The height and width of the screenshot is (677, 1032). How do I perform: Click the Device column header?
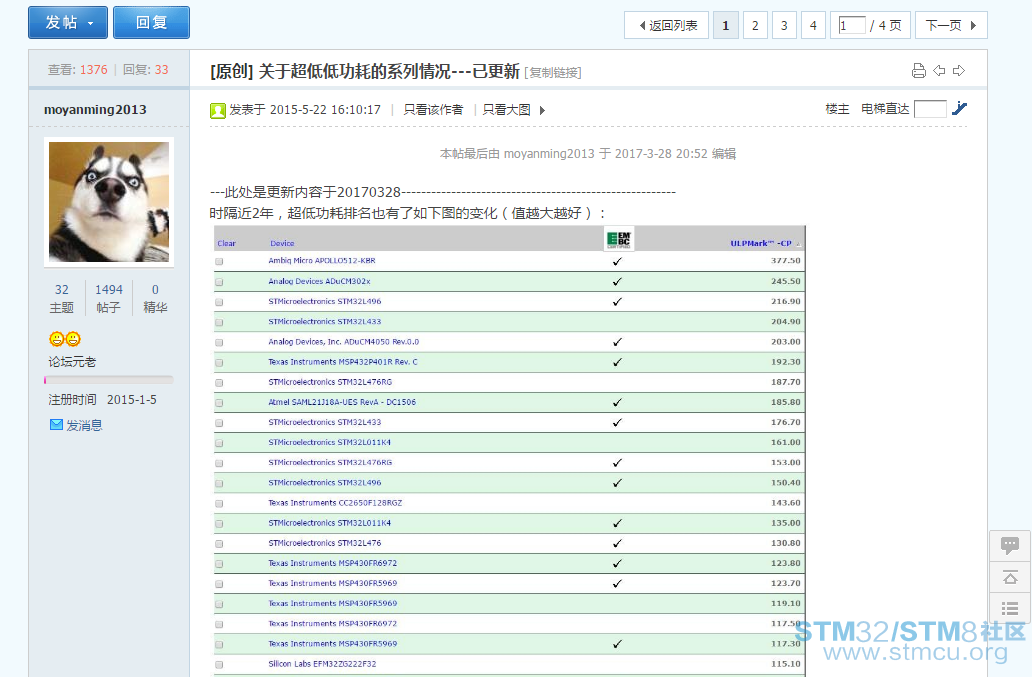pos(282,243)
